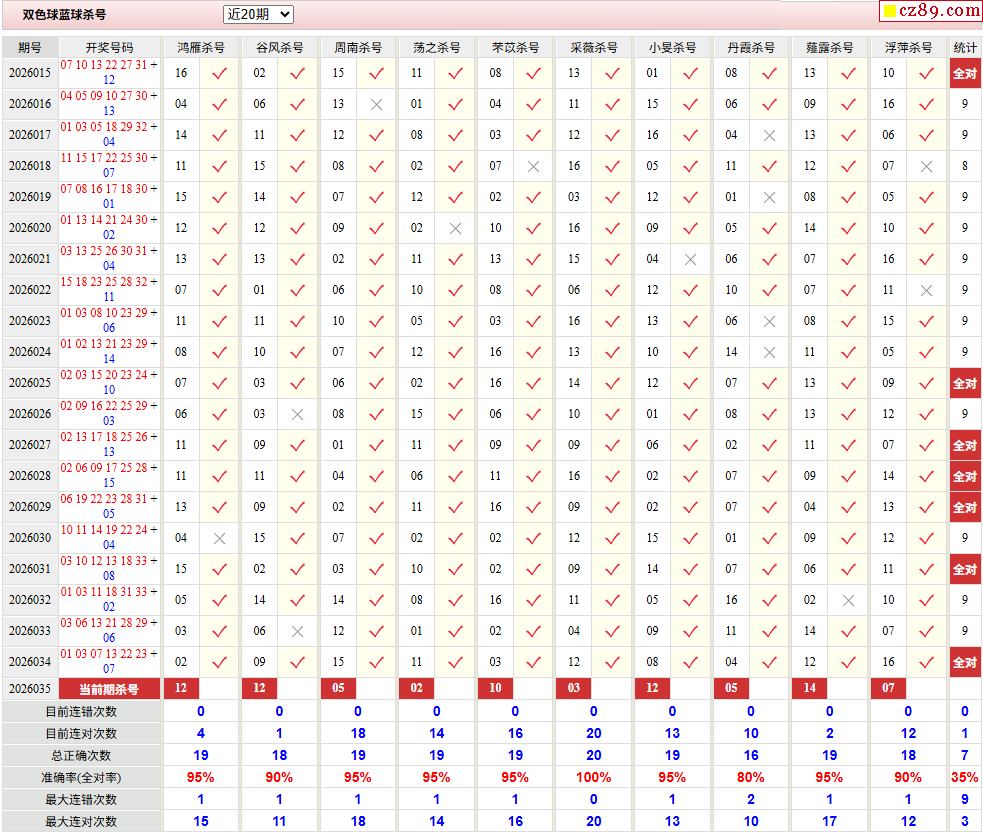Viewport: 983px width, 834px height.
Task: Click the X mark for 周南杀号 in row 2026016
Action: click(x=376, y=104)
